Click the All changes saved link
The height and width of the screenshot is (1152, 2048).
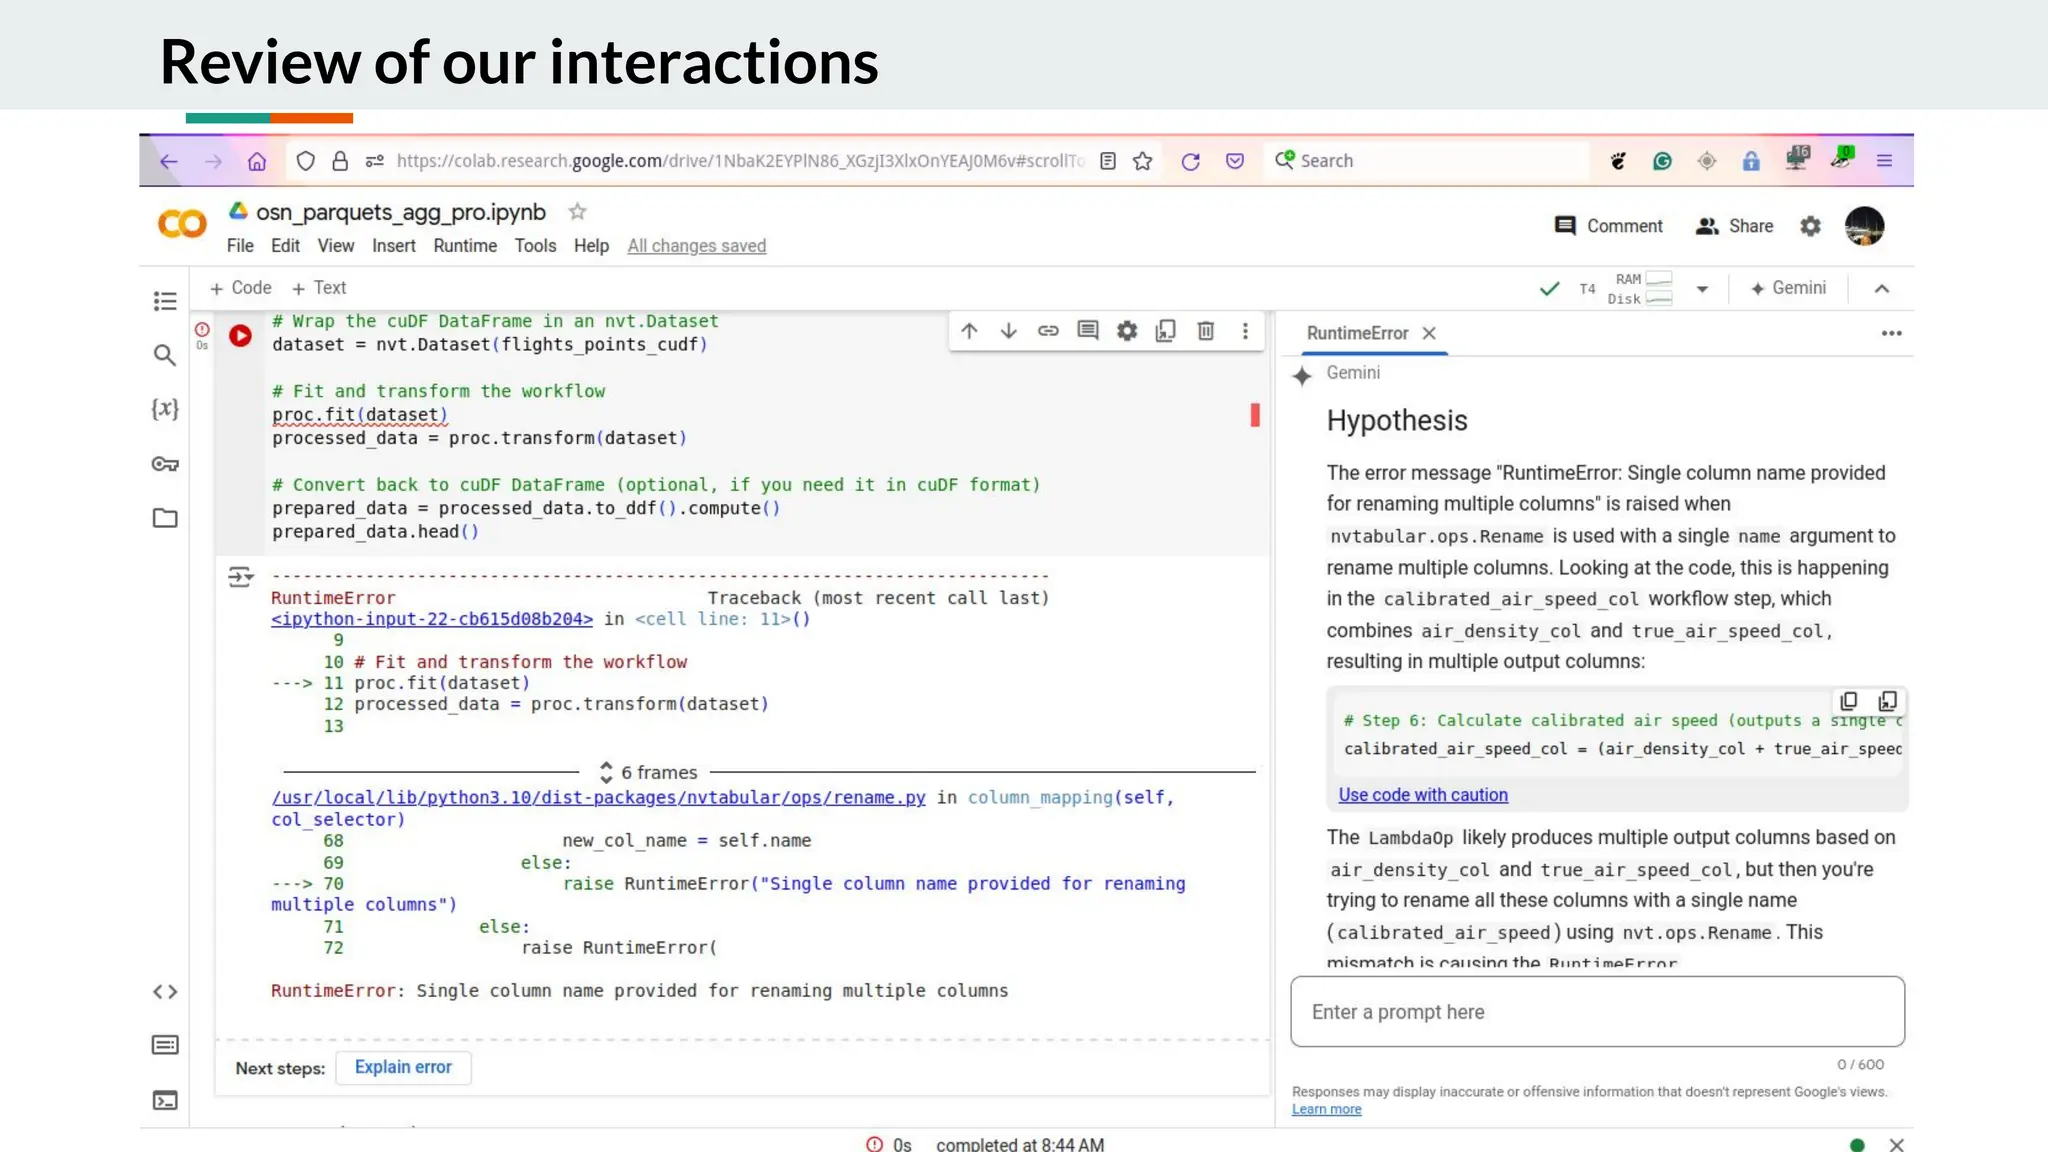pos(697,246)
